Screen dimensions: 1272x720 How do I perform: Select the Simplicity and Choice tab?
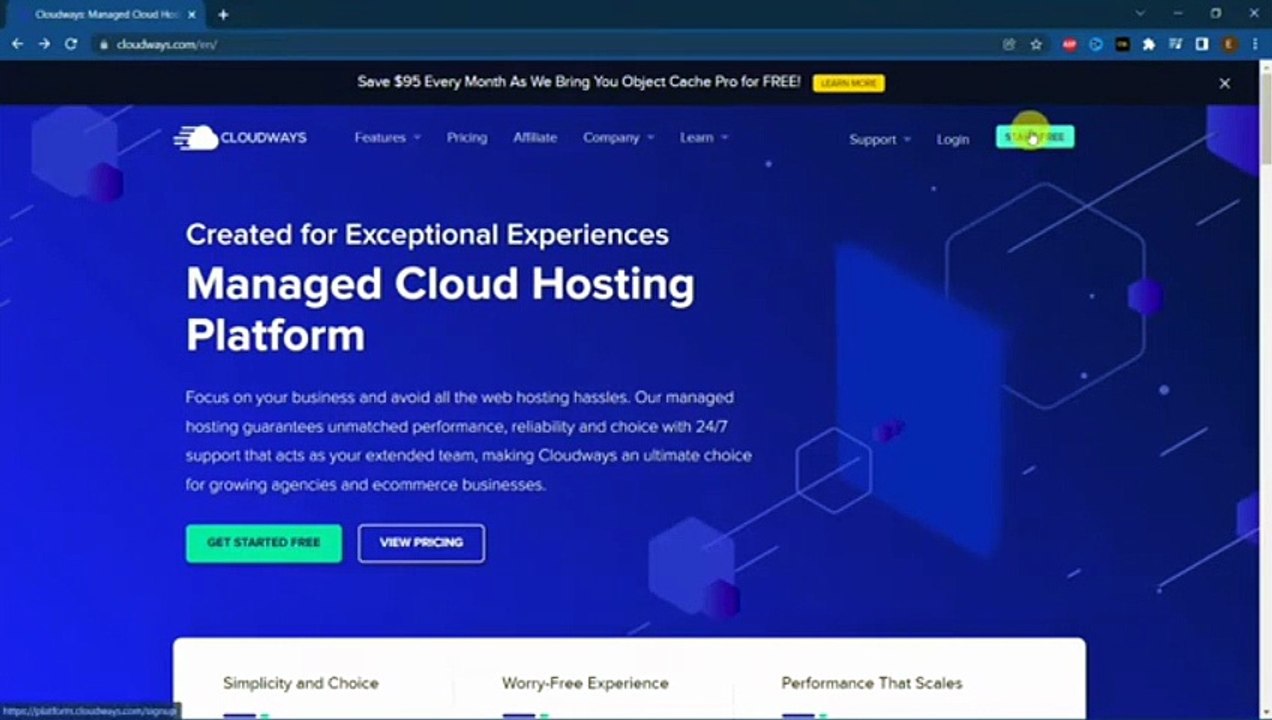pos(301,683)
